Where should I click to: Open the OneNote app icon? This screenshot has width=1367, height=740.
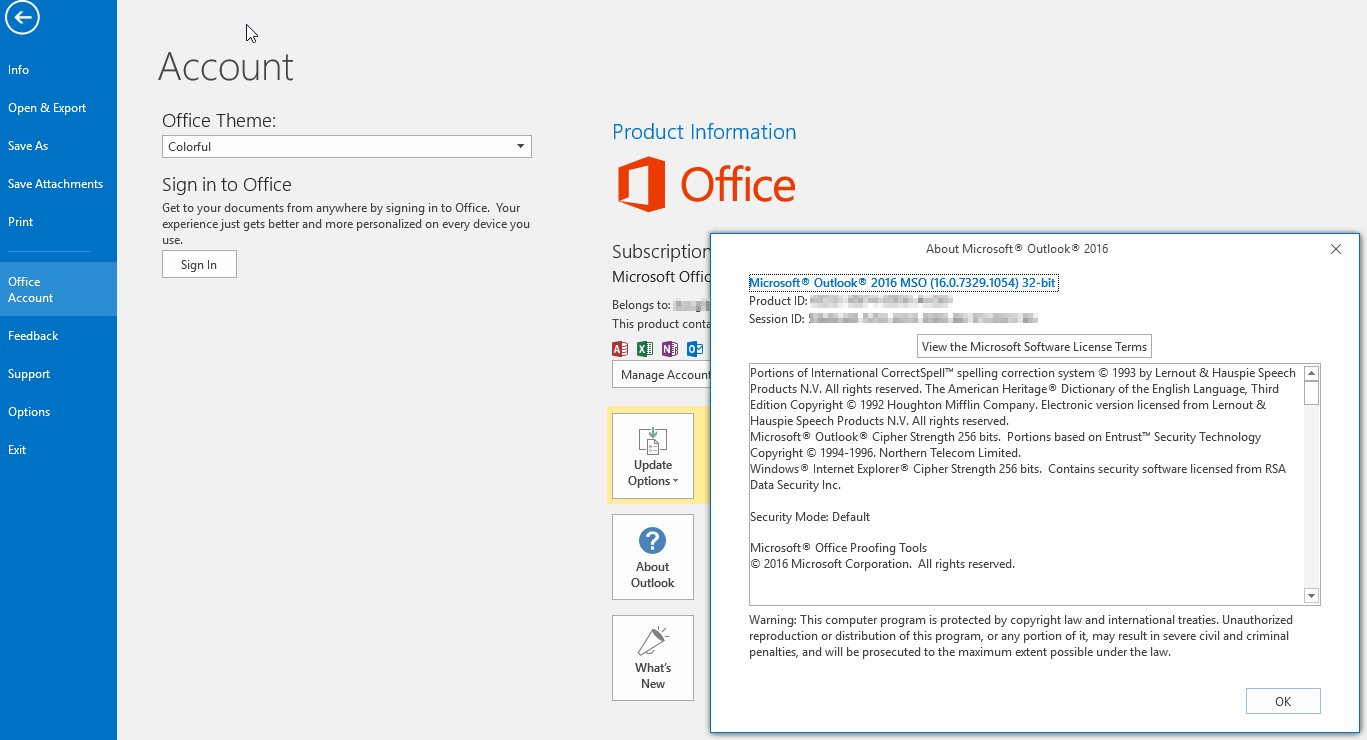coord(669,348)
